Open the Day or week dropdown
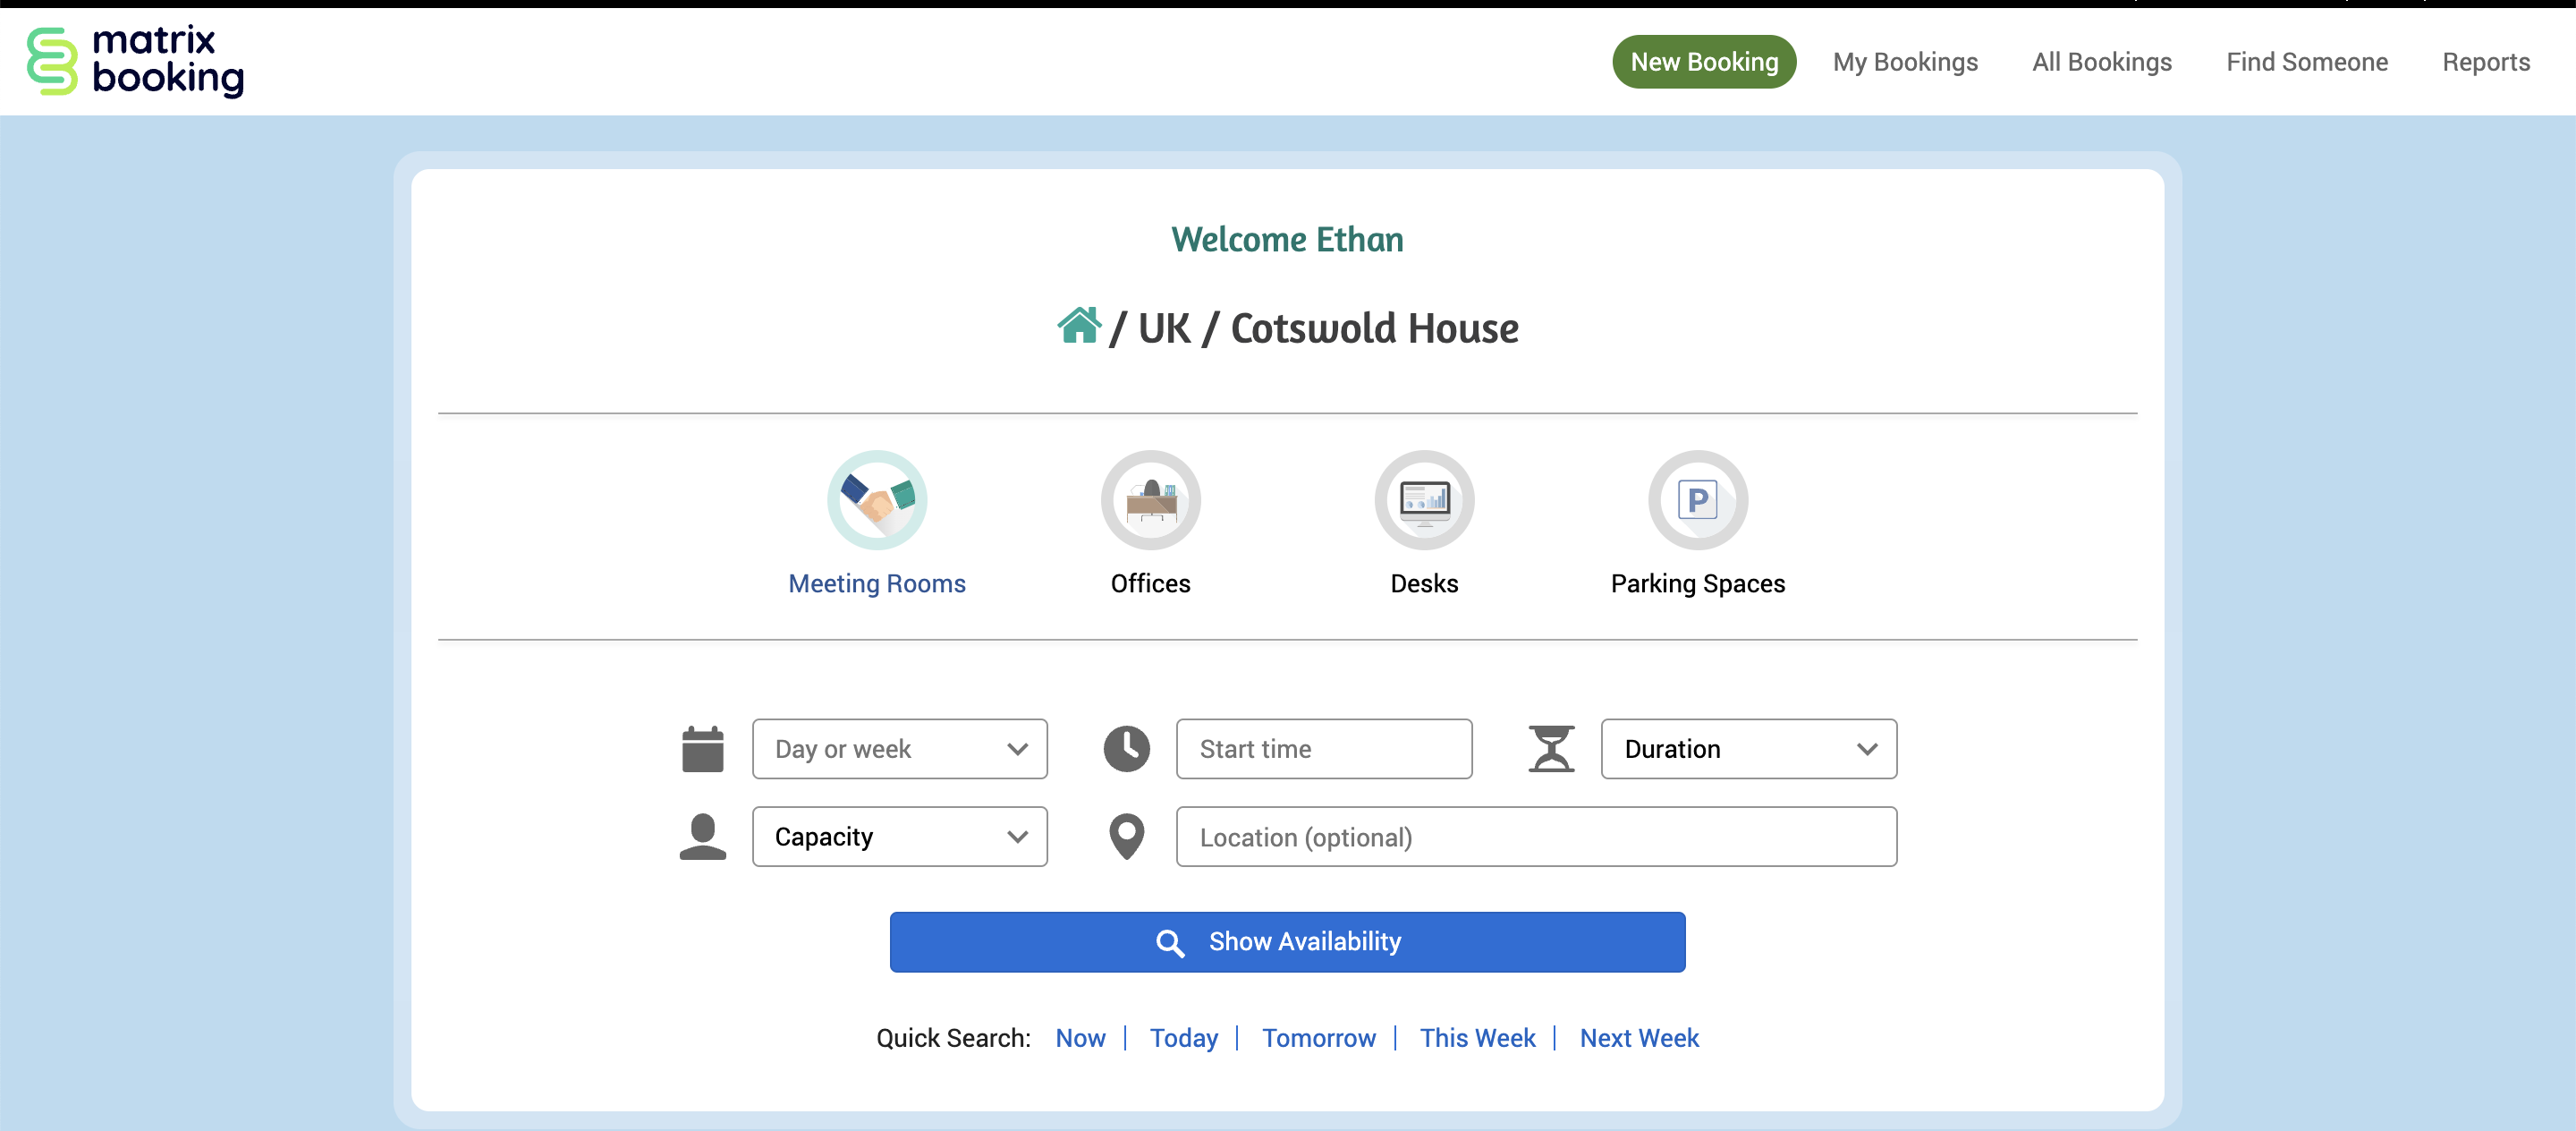The image size is (2576, 1131). click(x=899, y=749)
